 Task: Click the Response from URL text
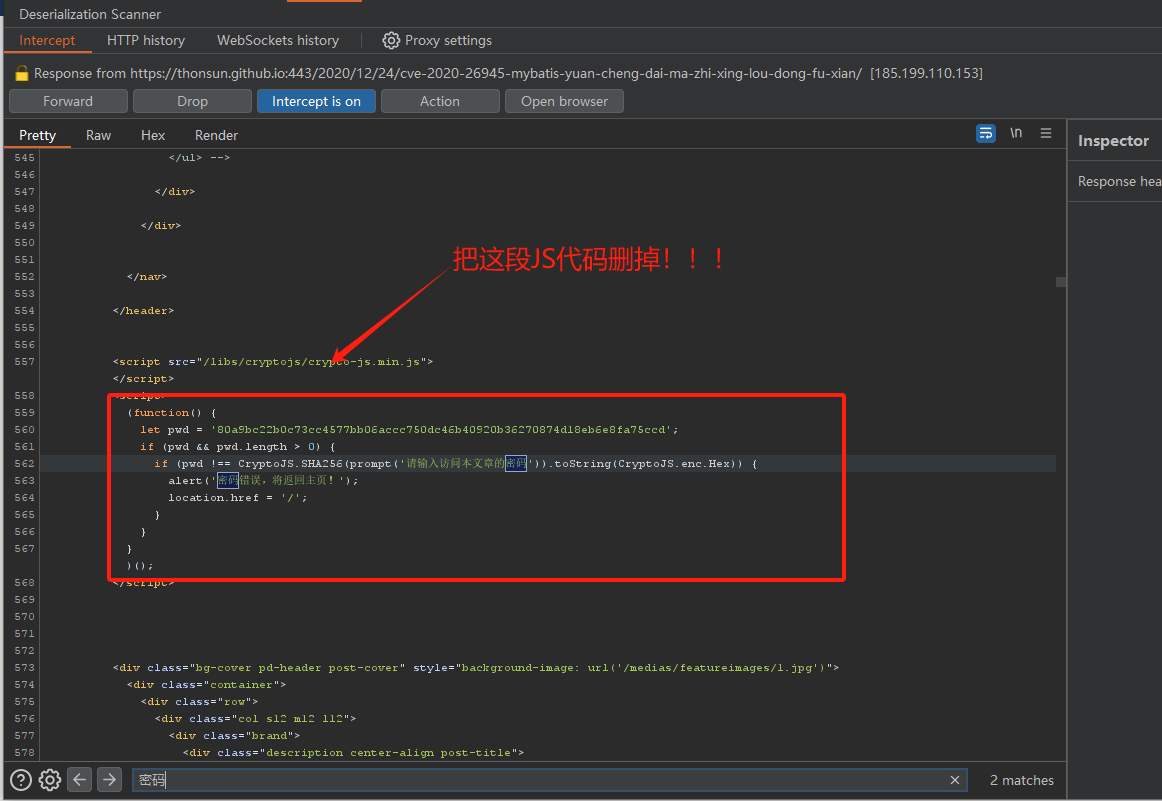tap(448, 73)
